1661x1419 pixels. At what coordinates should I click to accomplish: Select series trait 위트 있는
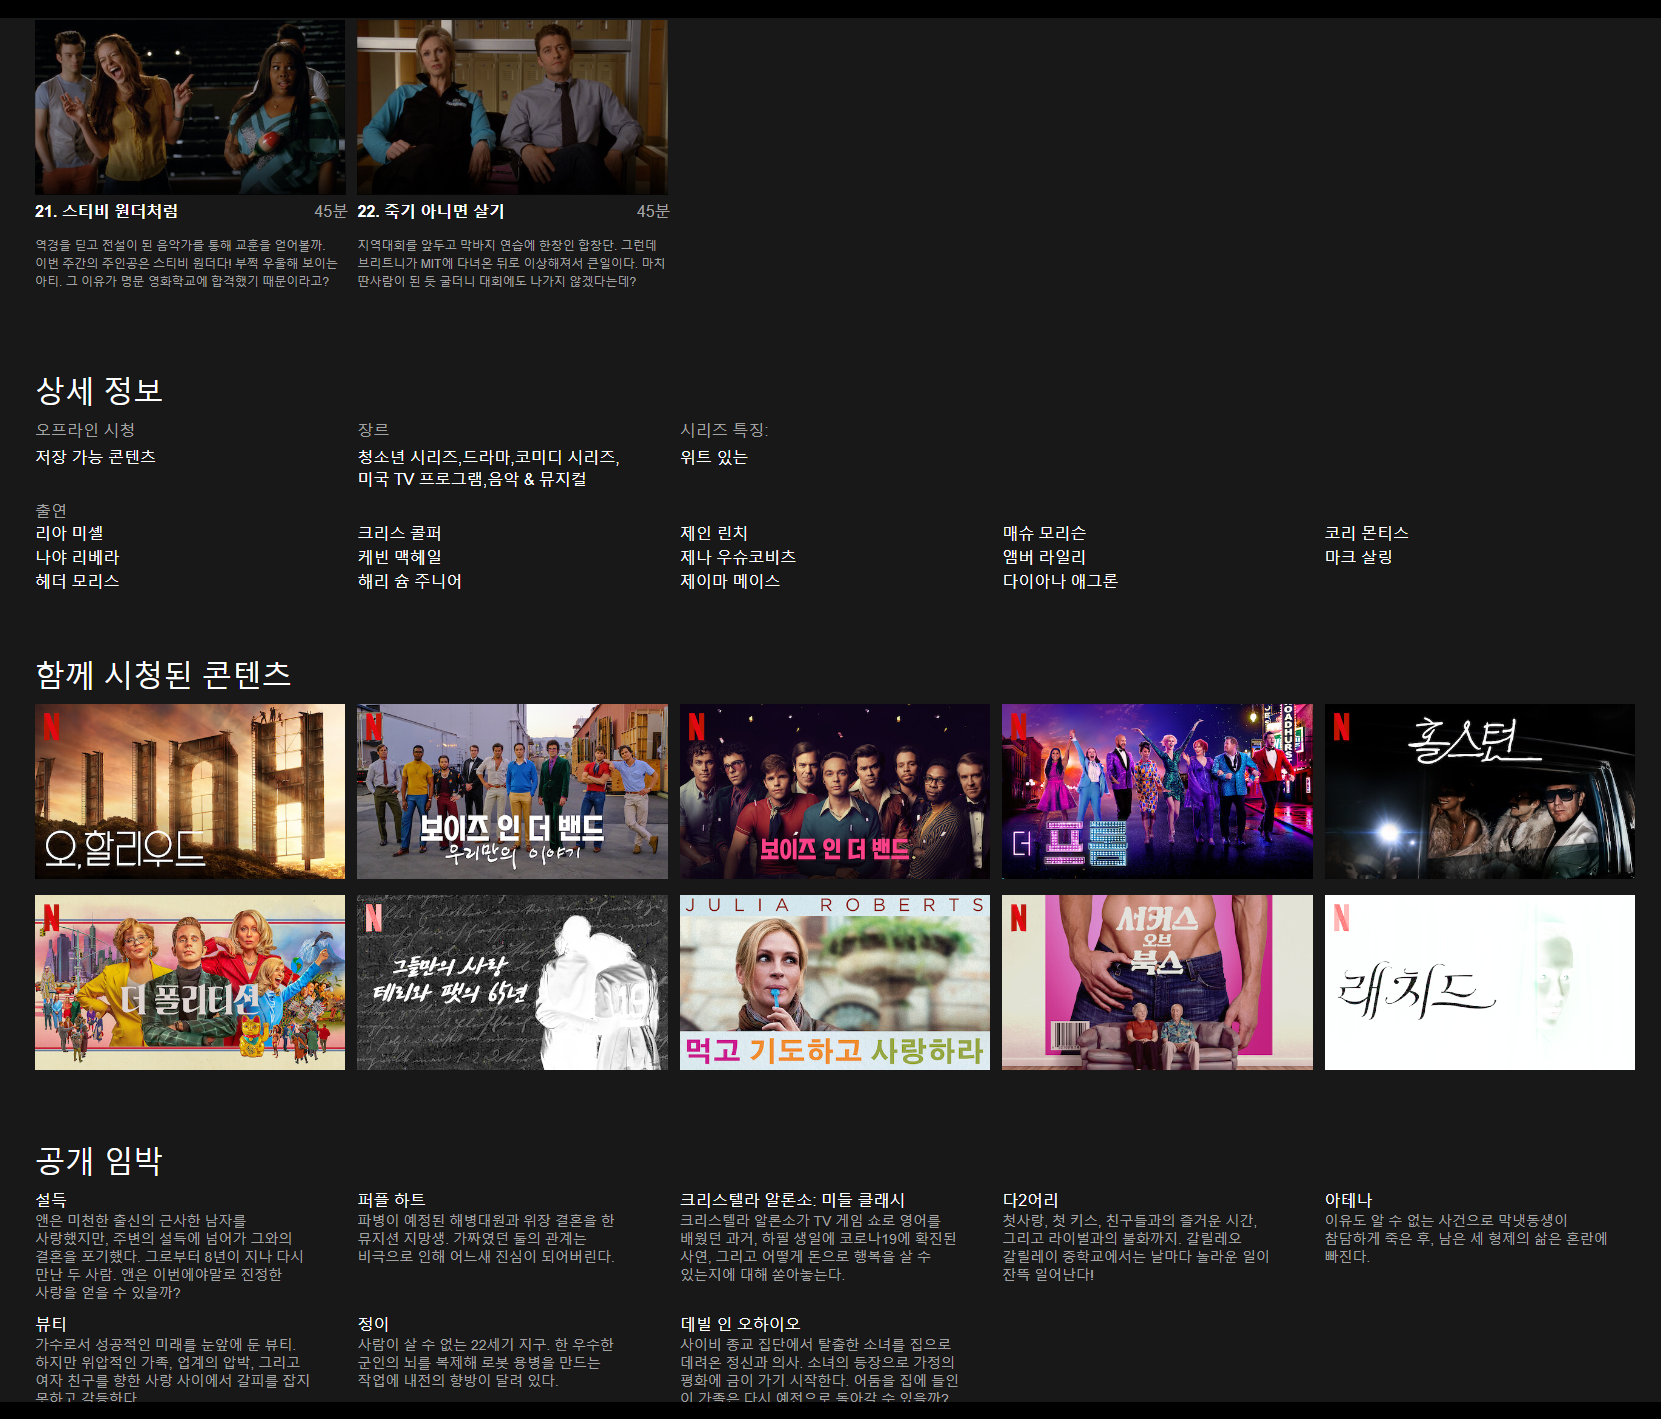pyautogui.click(x=714, y=457)
